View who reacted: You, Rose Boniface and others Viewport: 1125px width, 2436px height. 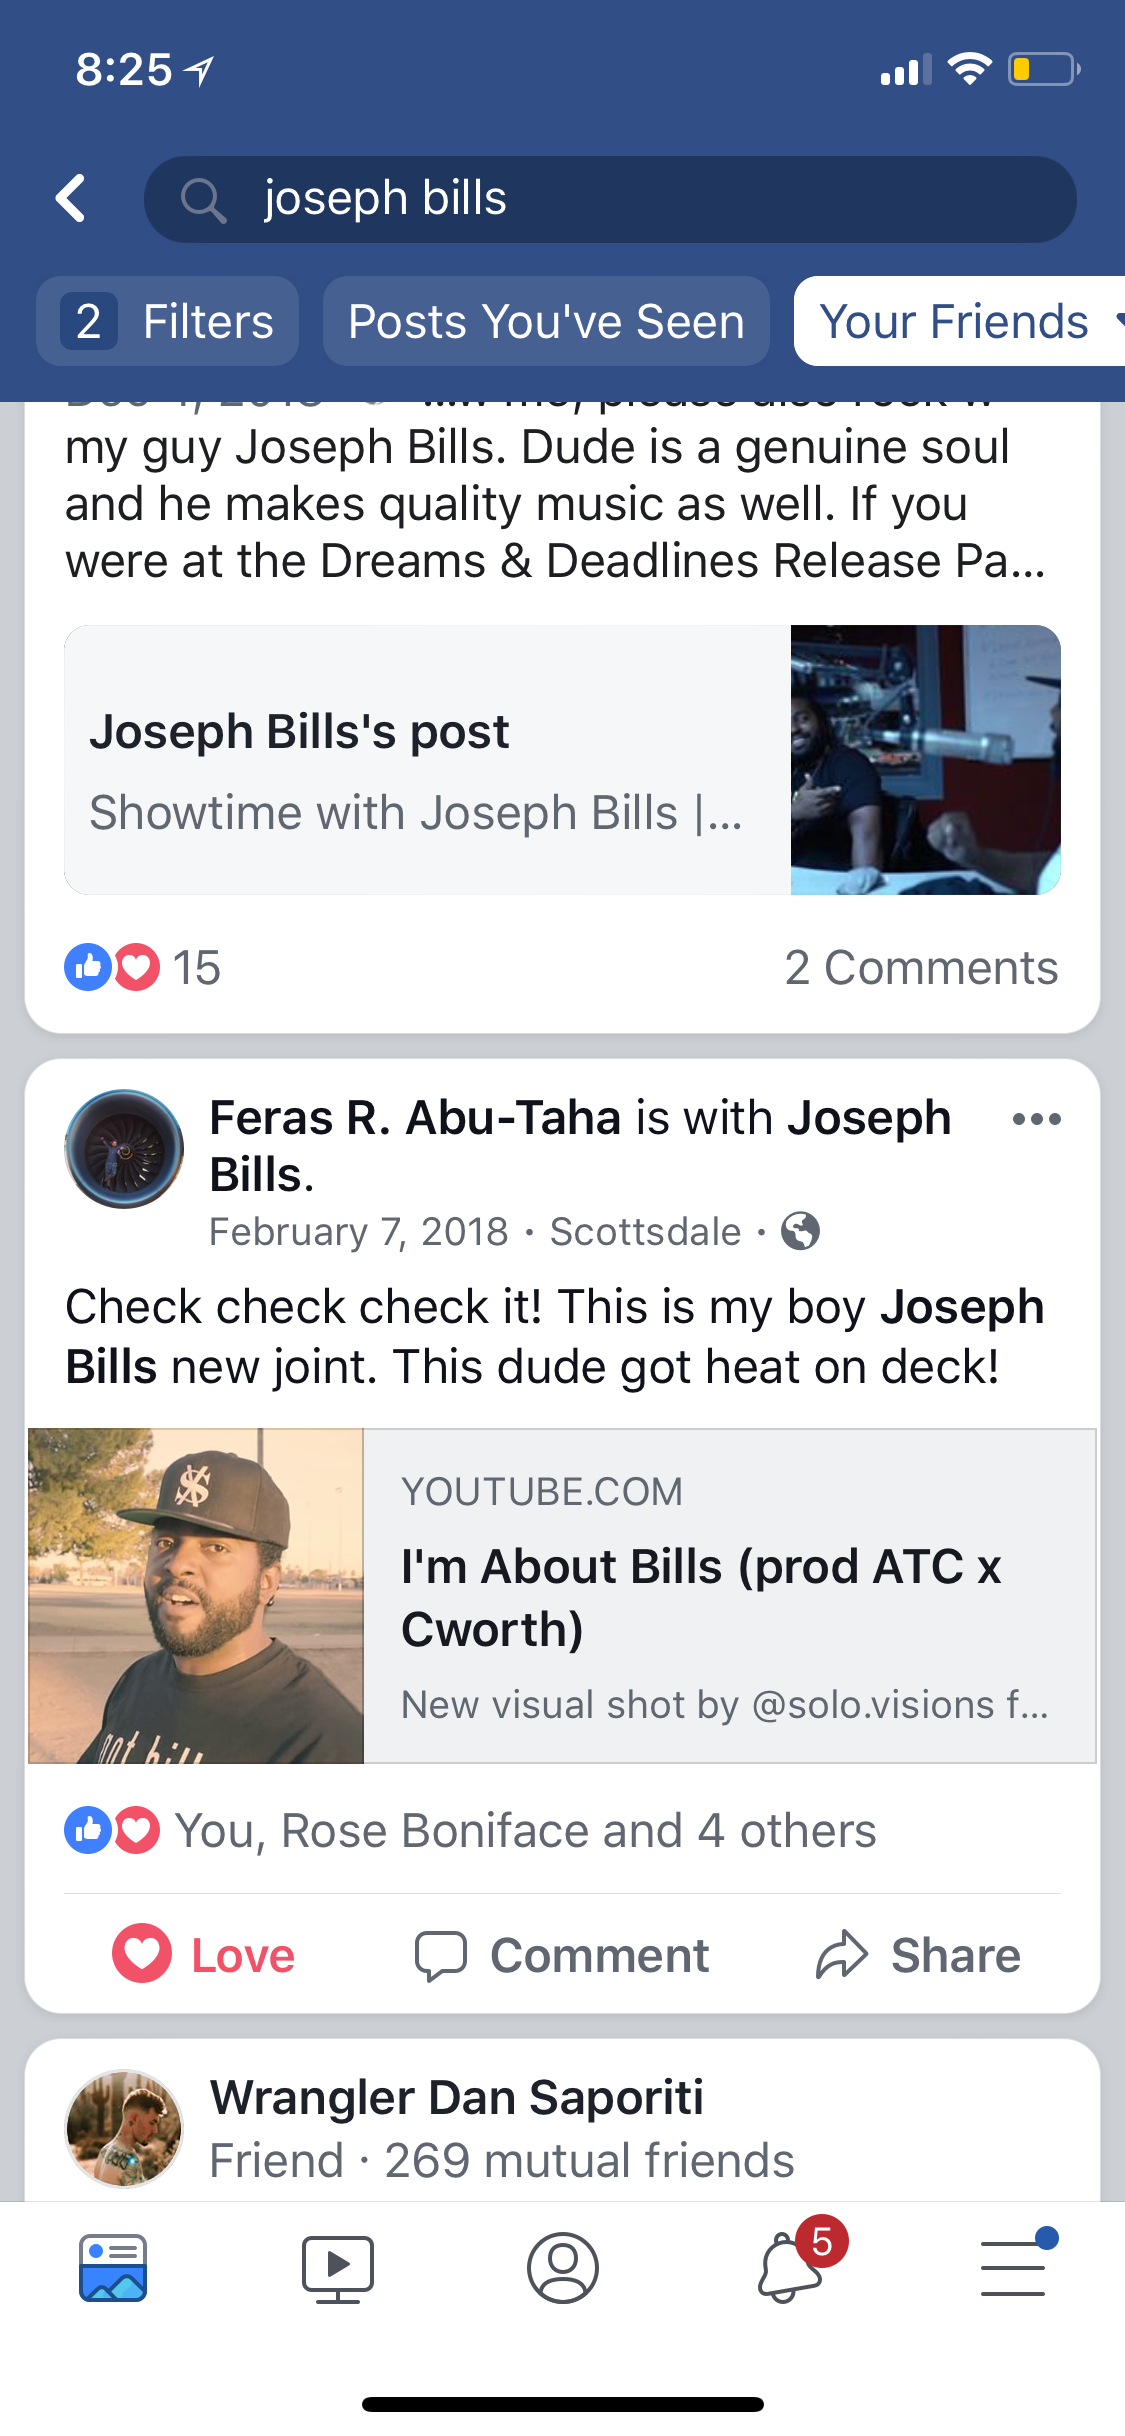pyautogui.click(x=525, y=1831)
